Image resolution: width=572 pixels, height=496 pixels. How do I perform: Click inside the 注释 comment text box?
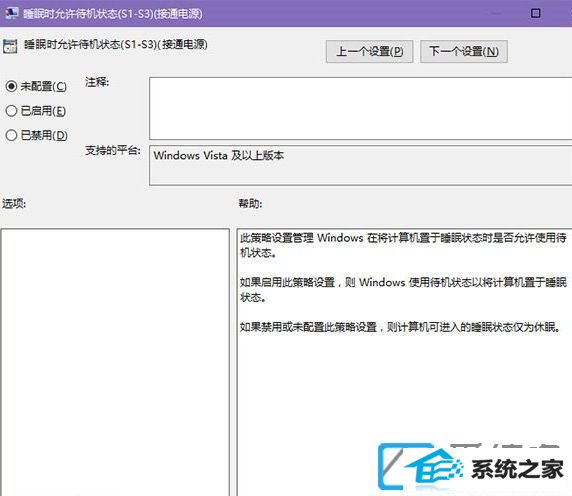click(360, 108)
